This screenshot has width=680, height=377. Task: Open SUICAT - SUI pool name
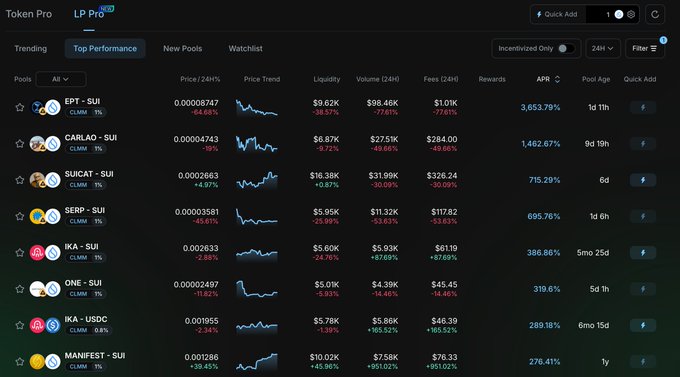(x=89, y=174)
